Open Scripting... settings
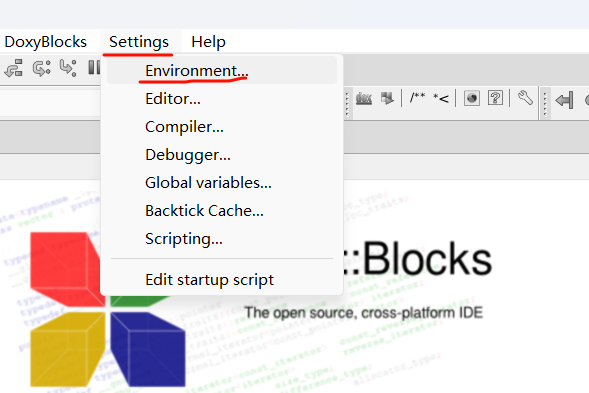 222,239
